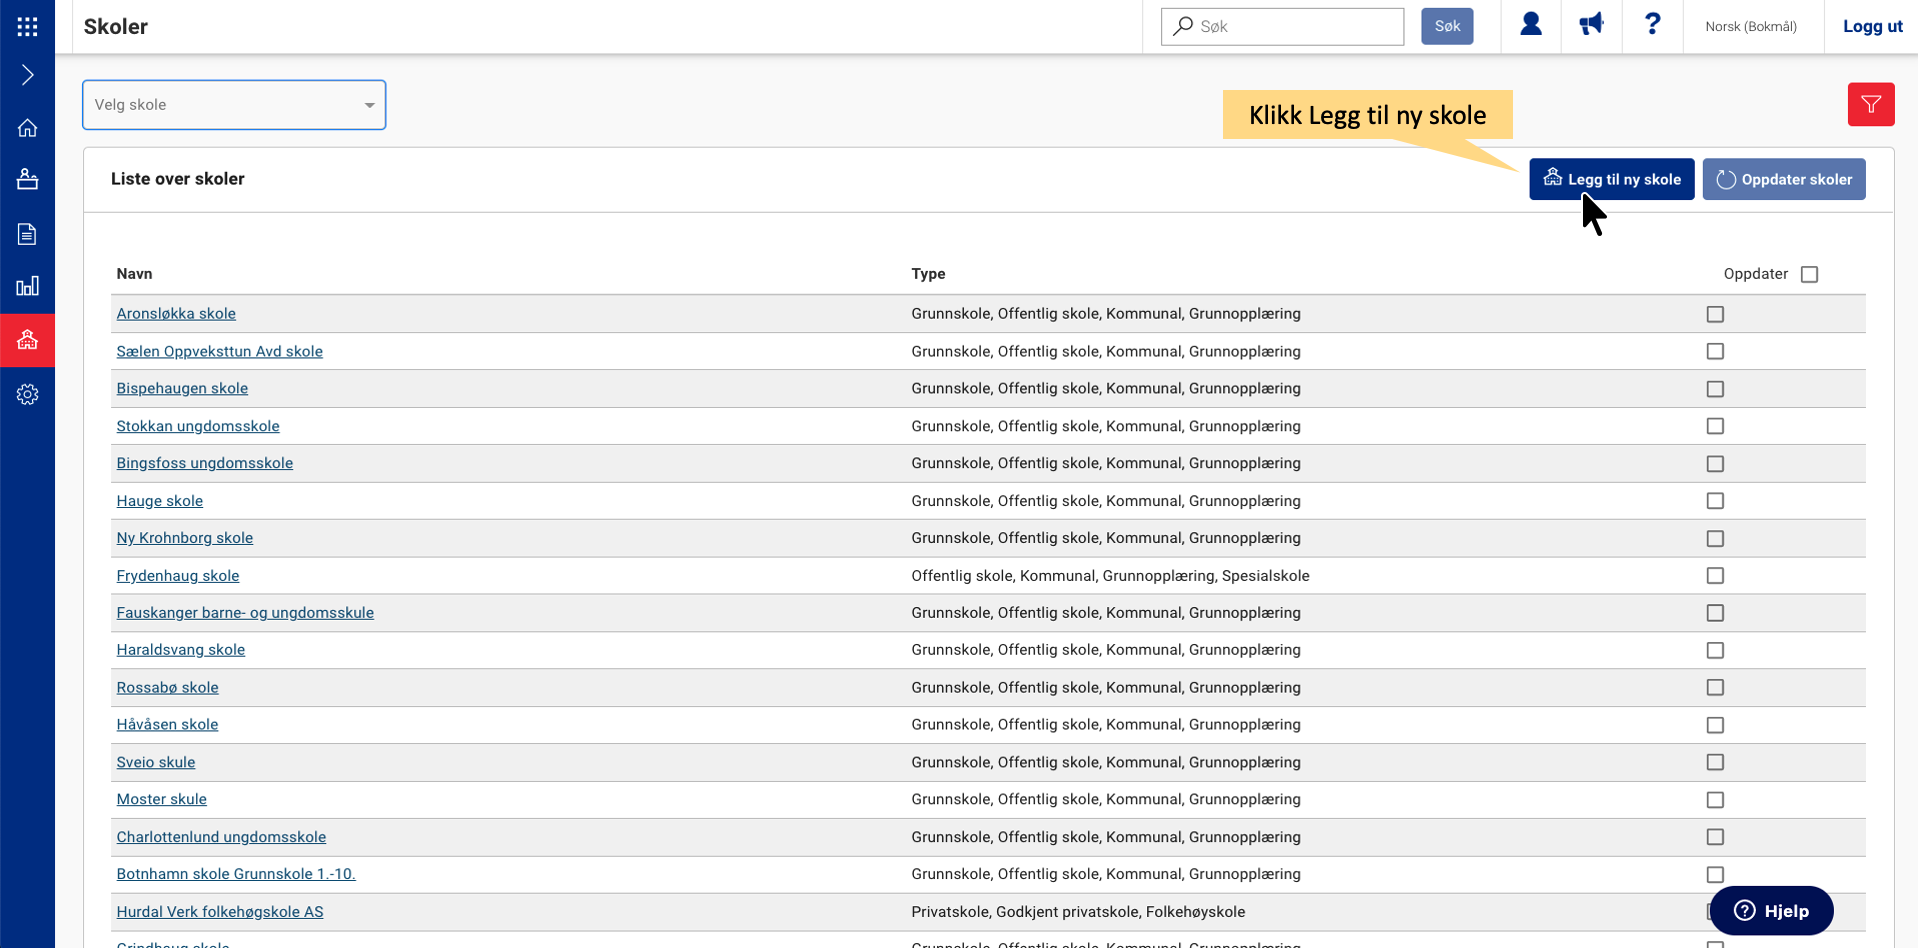Click the Legg til ny skole button
Viewport: 1918px width, 948px height.
1611,179
